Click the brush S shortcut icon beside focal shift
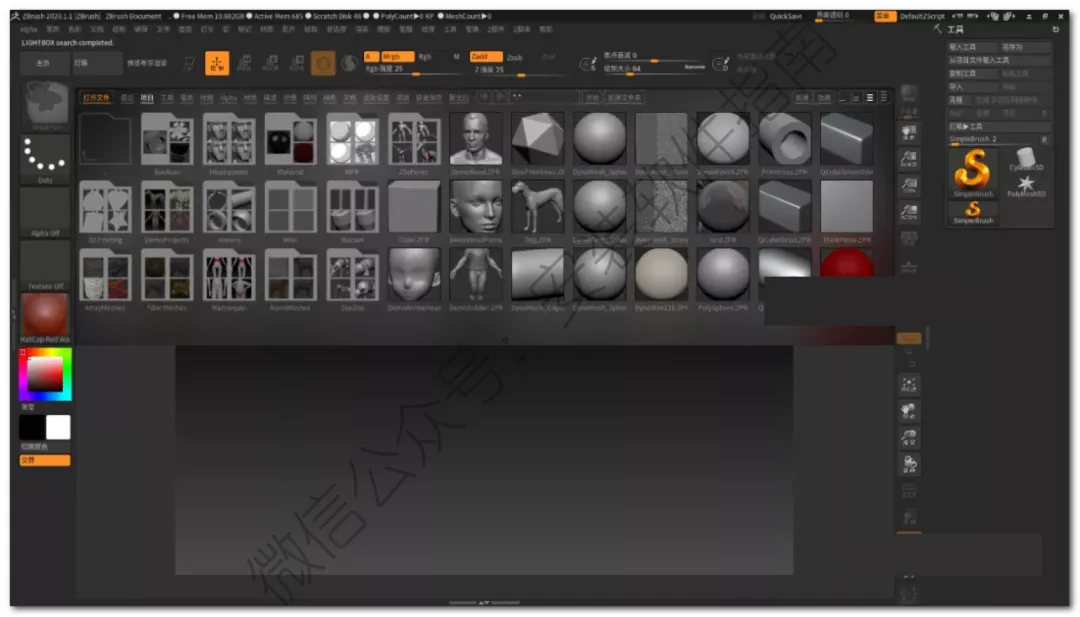 click(588, 64)
